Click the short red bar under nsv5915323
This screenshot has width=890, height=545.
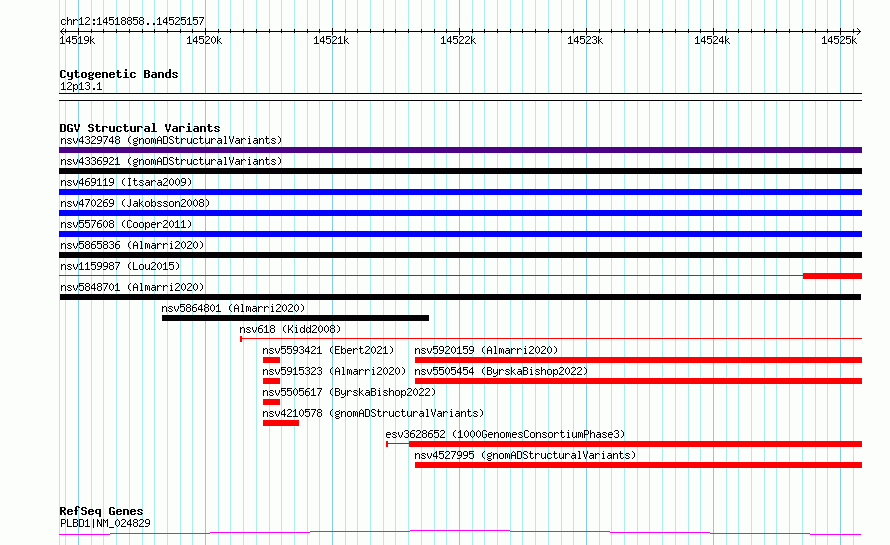click(x=271, y=381)
